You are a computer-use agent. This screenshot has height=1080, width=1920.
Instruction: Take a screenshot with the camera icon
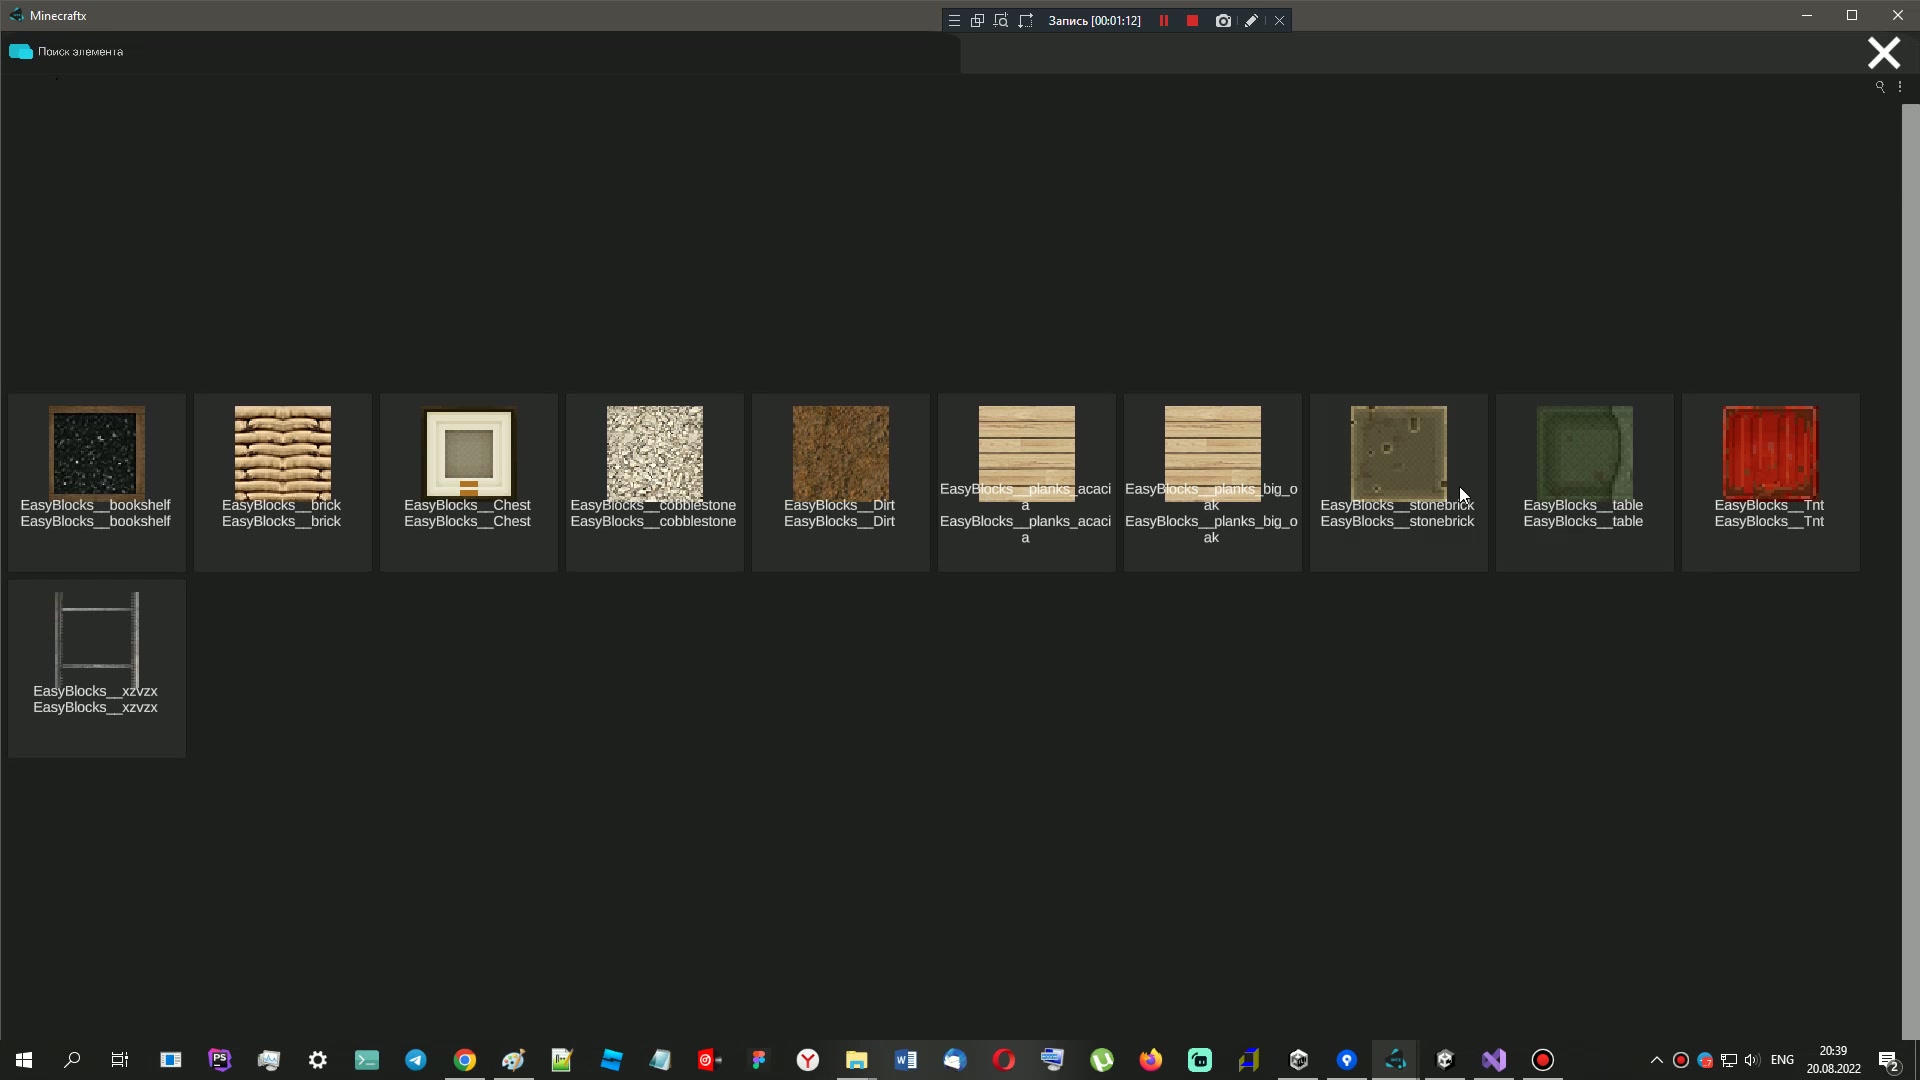[1223, 20]
